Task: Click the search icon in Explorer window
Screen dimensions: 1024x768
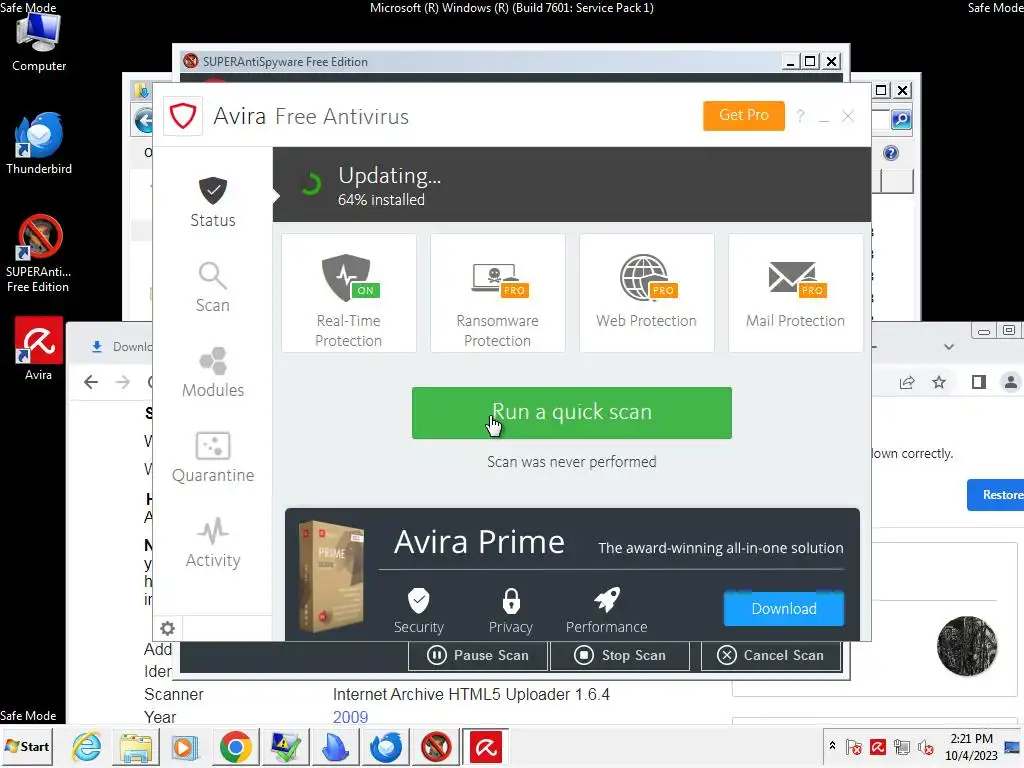Action: tap(901, 120)
